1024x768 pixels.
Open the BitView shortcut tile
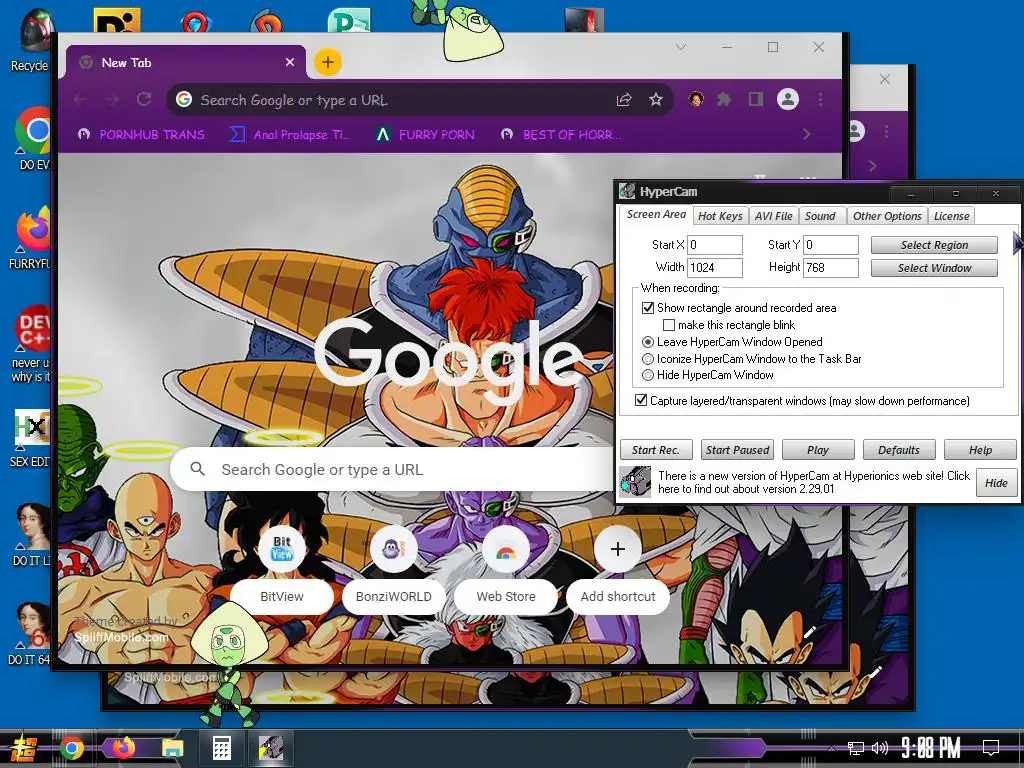pyautogui.click(x=281, y=566)
